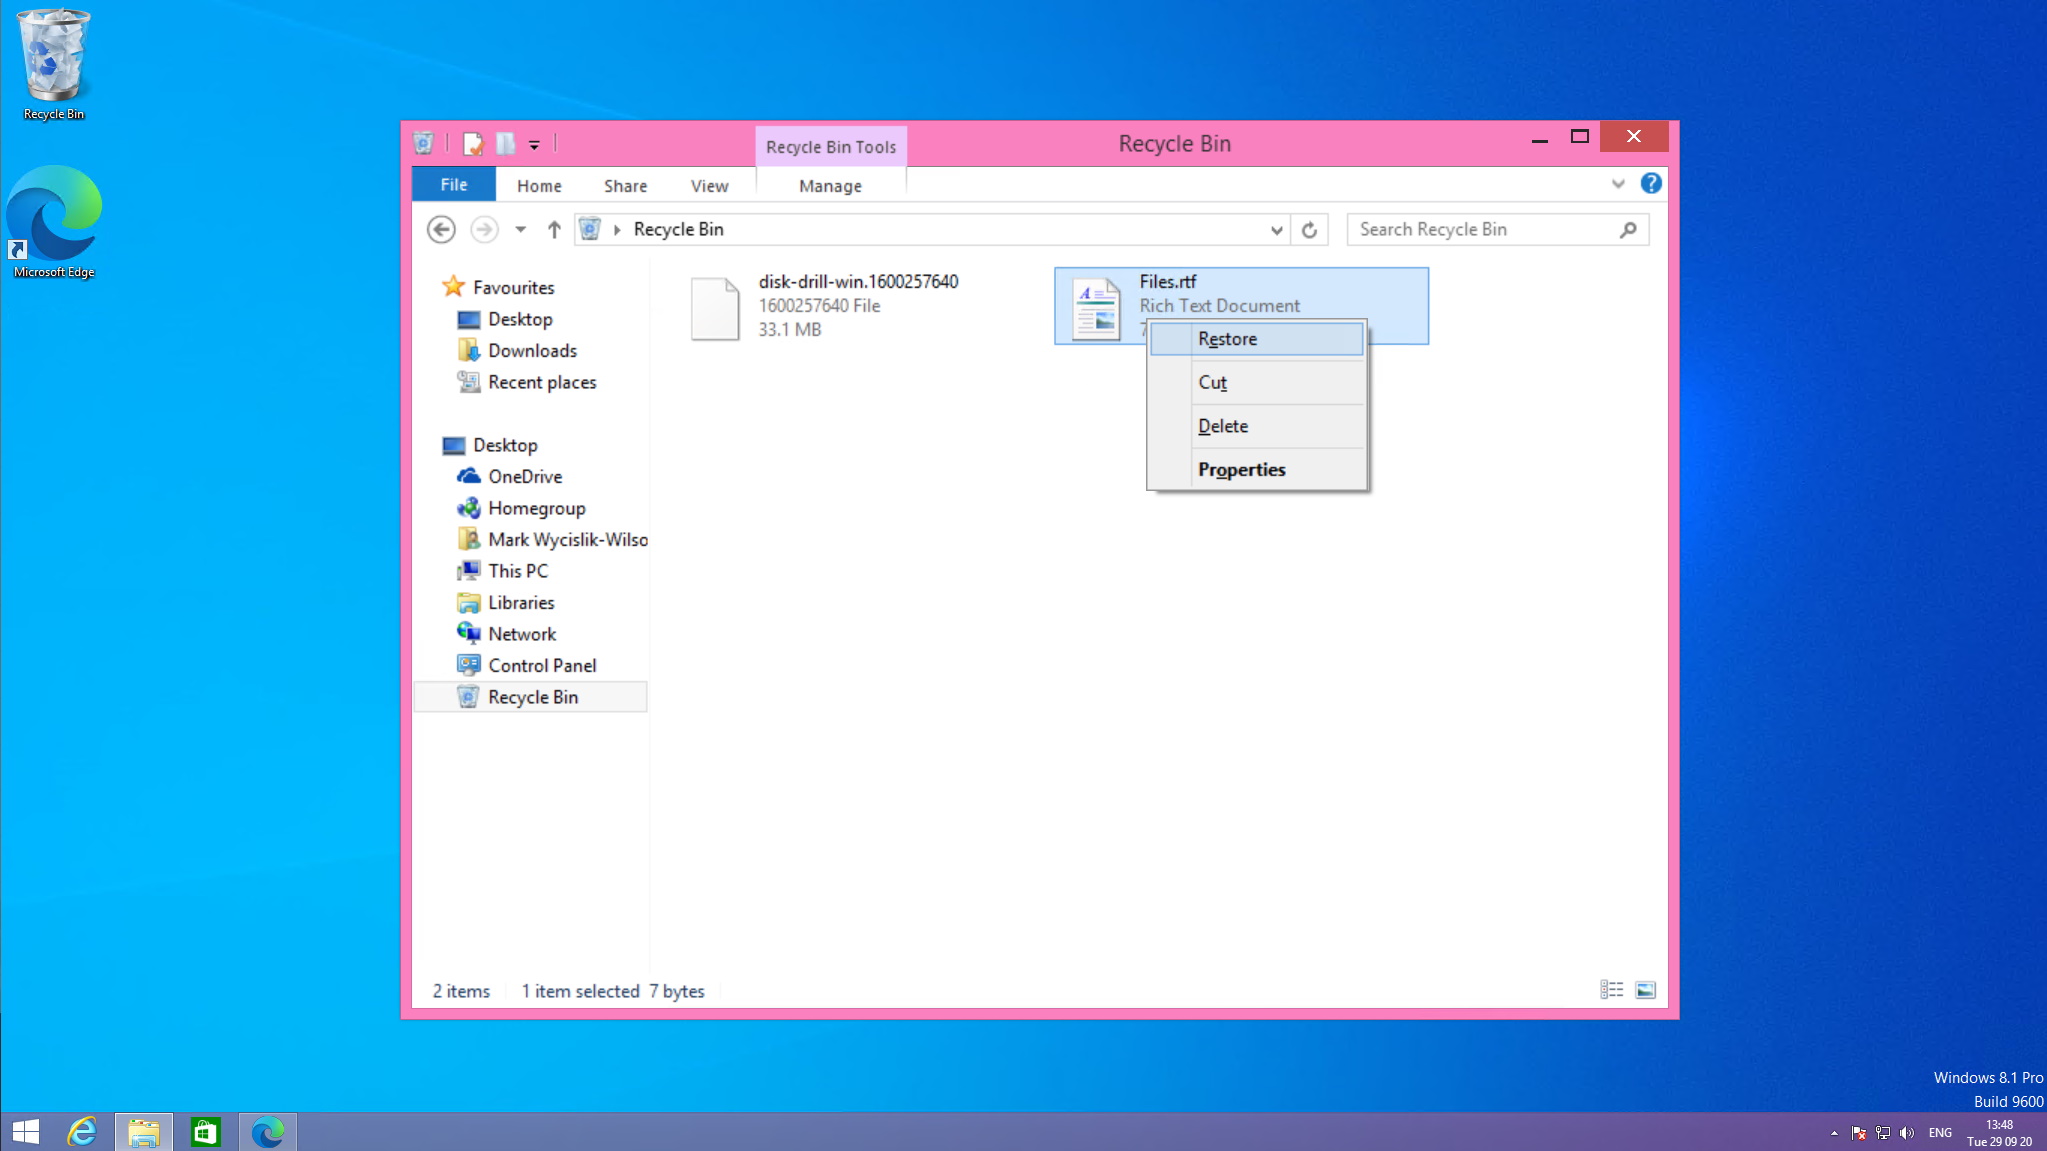Click File Explorer taskbar button

[143, 1132]
